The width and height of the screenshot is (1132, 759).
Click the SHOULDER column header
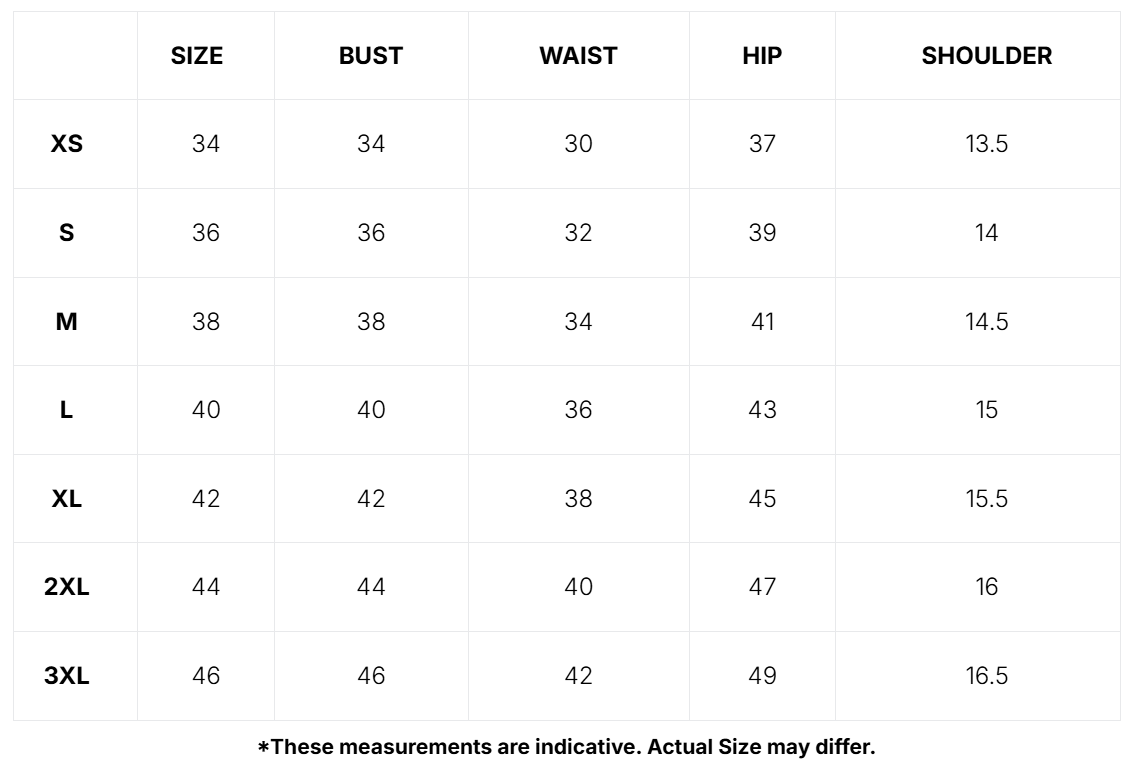pyautogui.click(x=986, y=56)
